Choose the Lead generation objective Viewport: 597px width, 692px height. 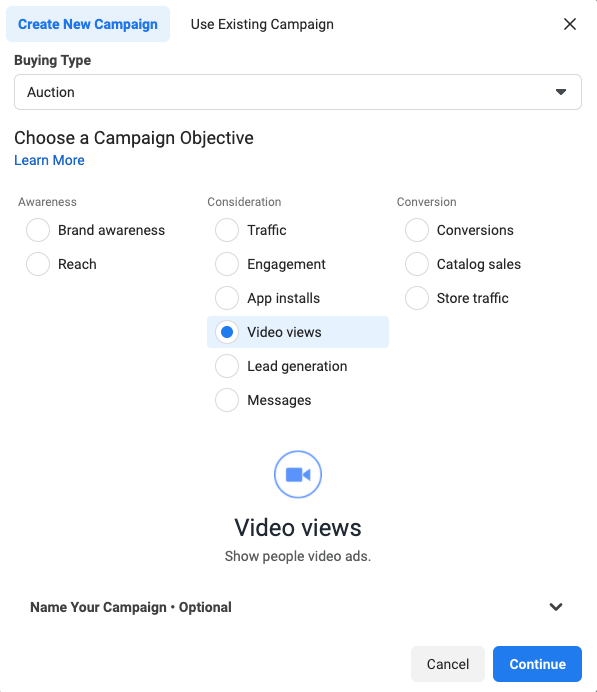point(227,366)
